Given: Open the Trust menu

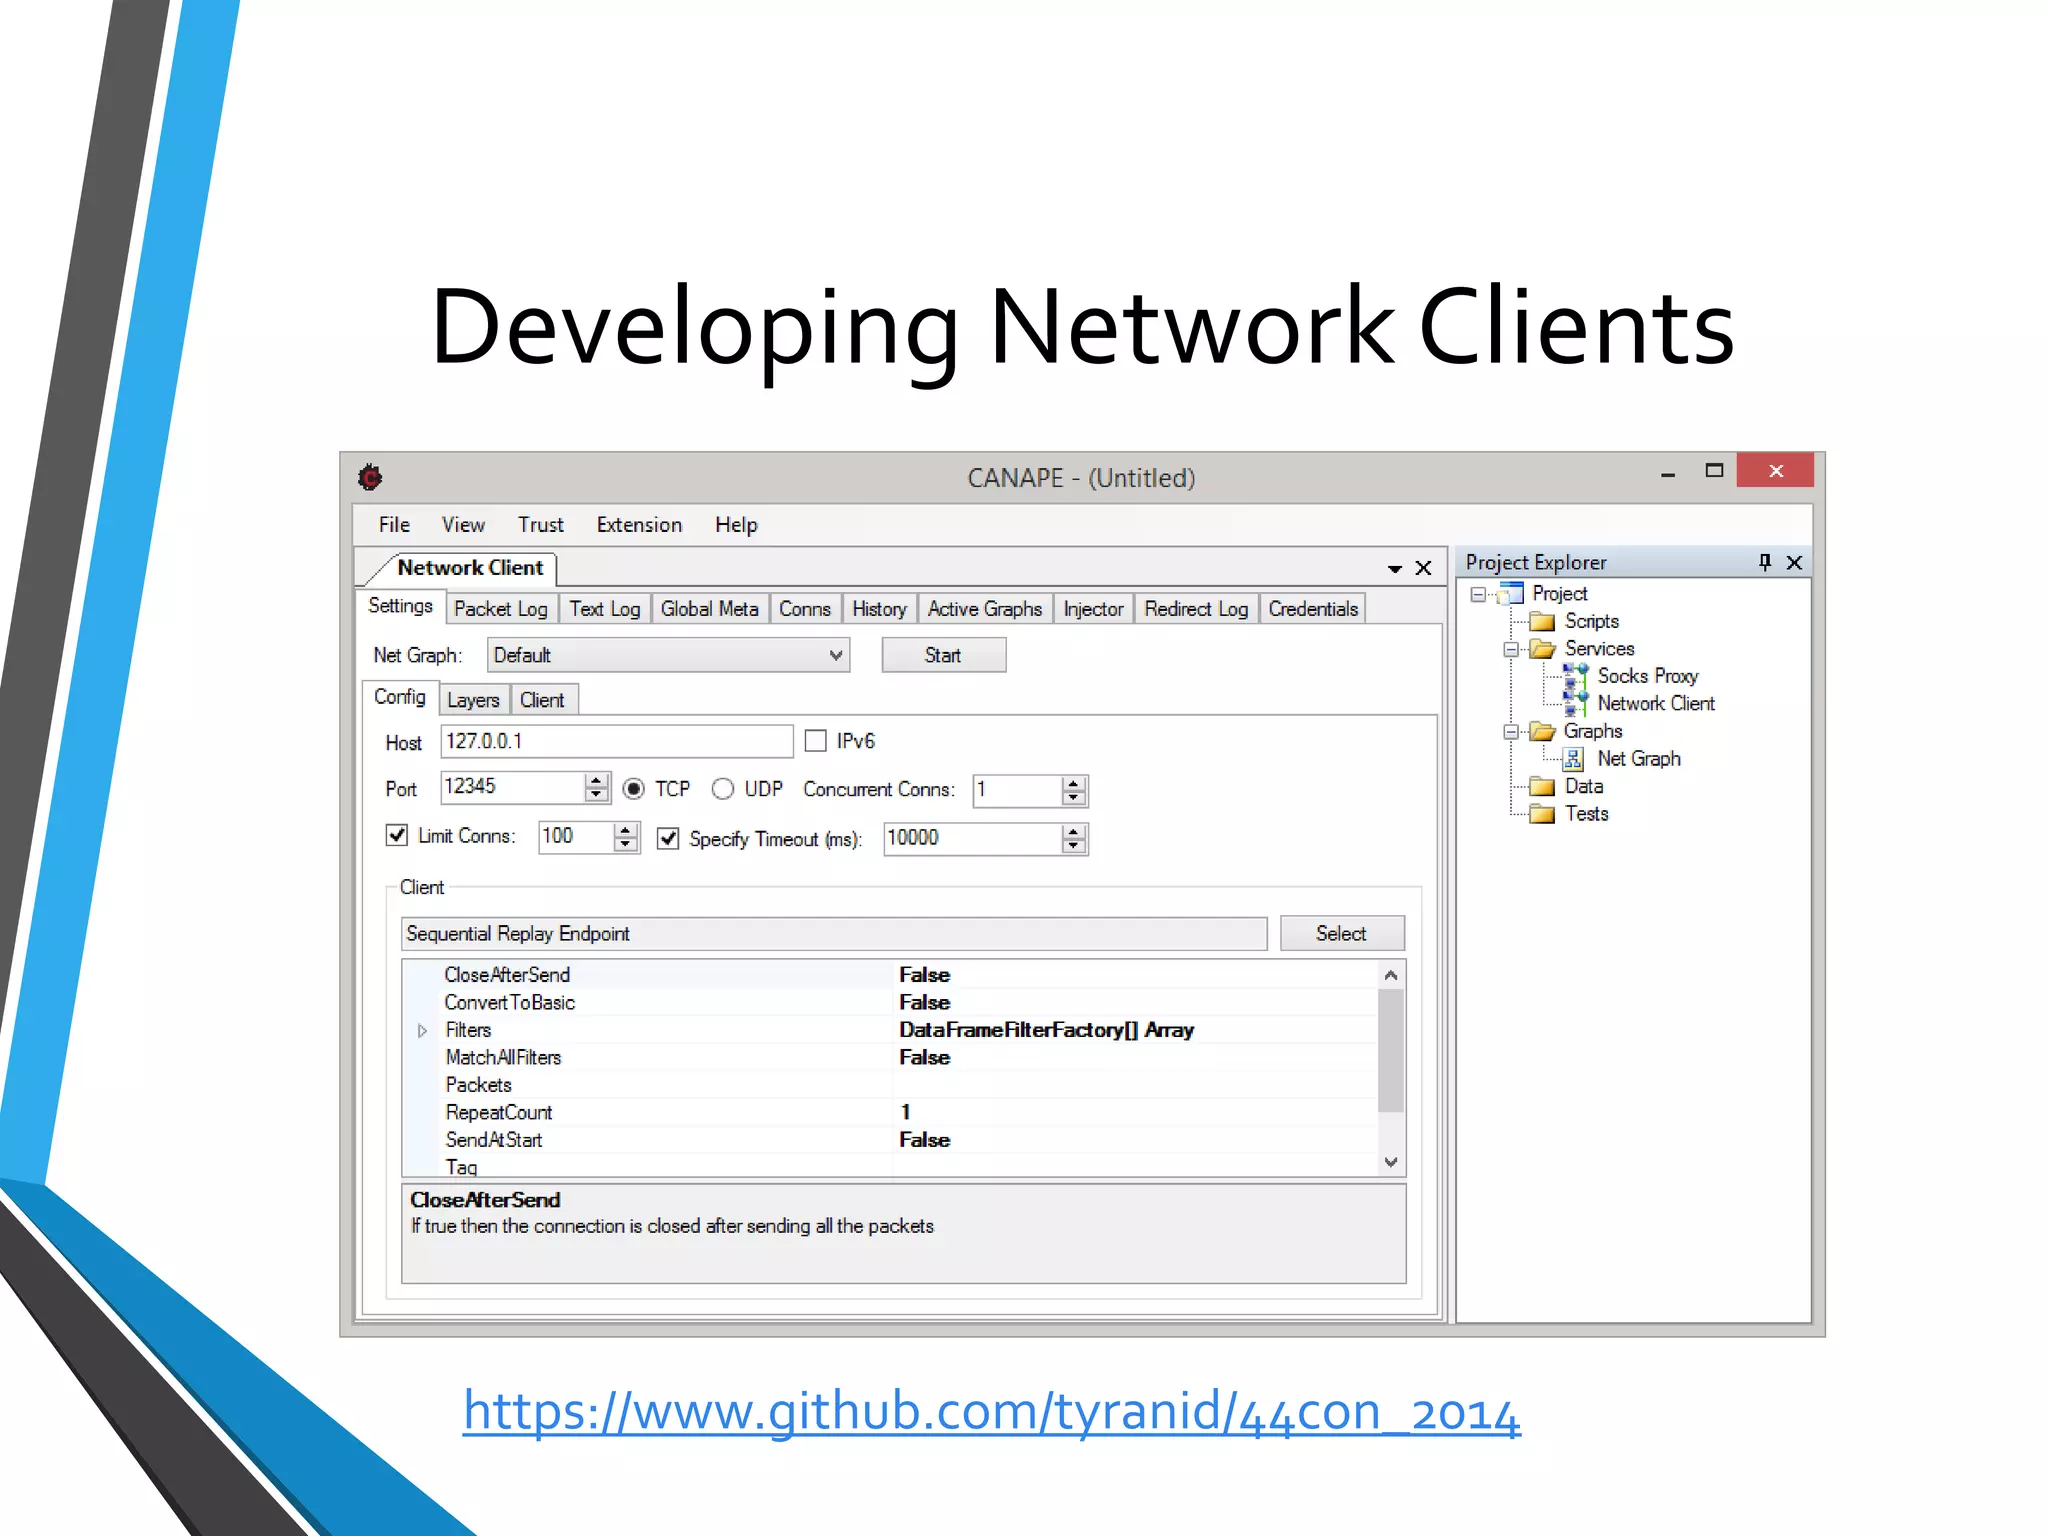Looking at the screenshot, I should (x=540, y=525).
